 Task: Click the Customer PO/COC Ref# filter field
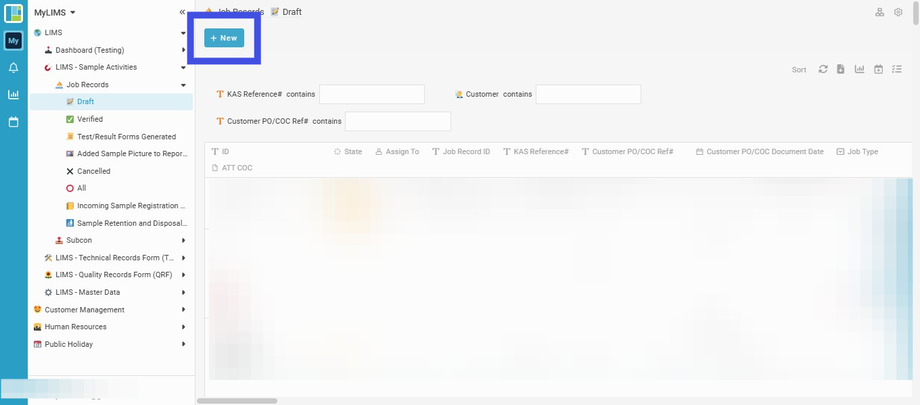tap(398, 122)
